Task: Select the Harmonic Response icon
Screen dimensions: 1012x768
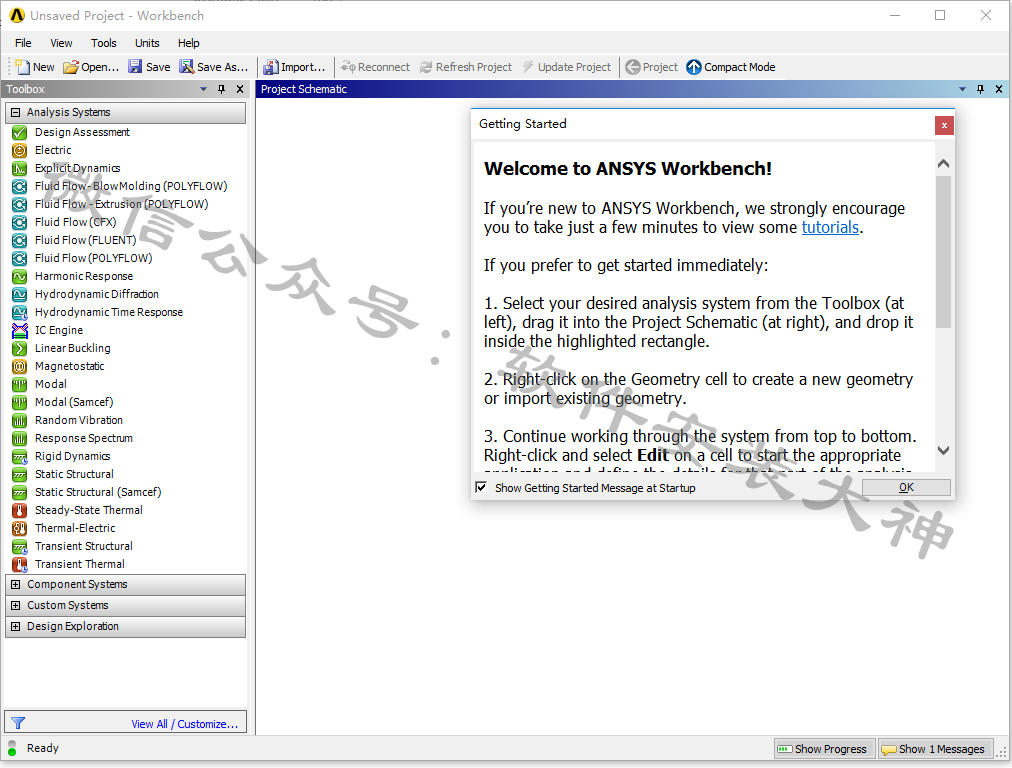Action: point(19,276)
